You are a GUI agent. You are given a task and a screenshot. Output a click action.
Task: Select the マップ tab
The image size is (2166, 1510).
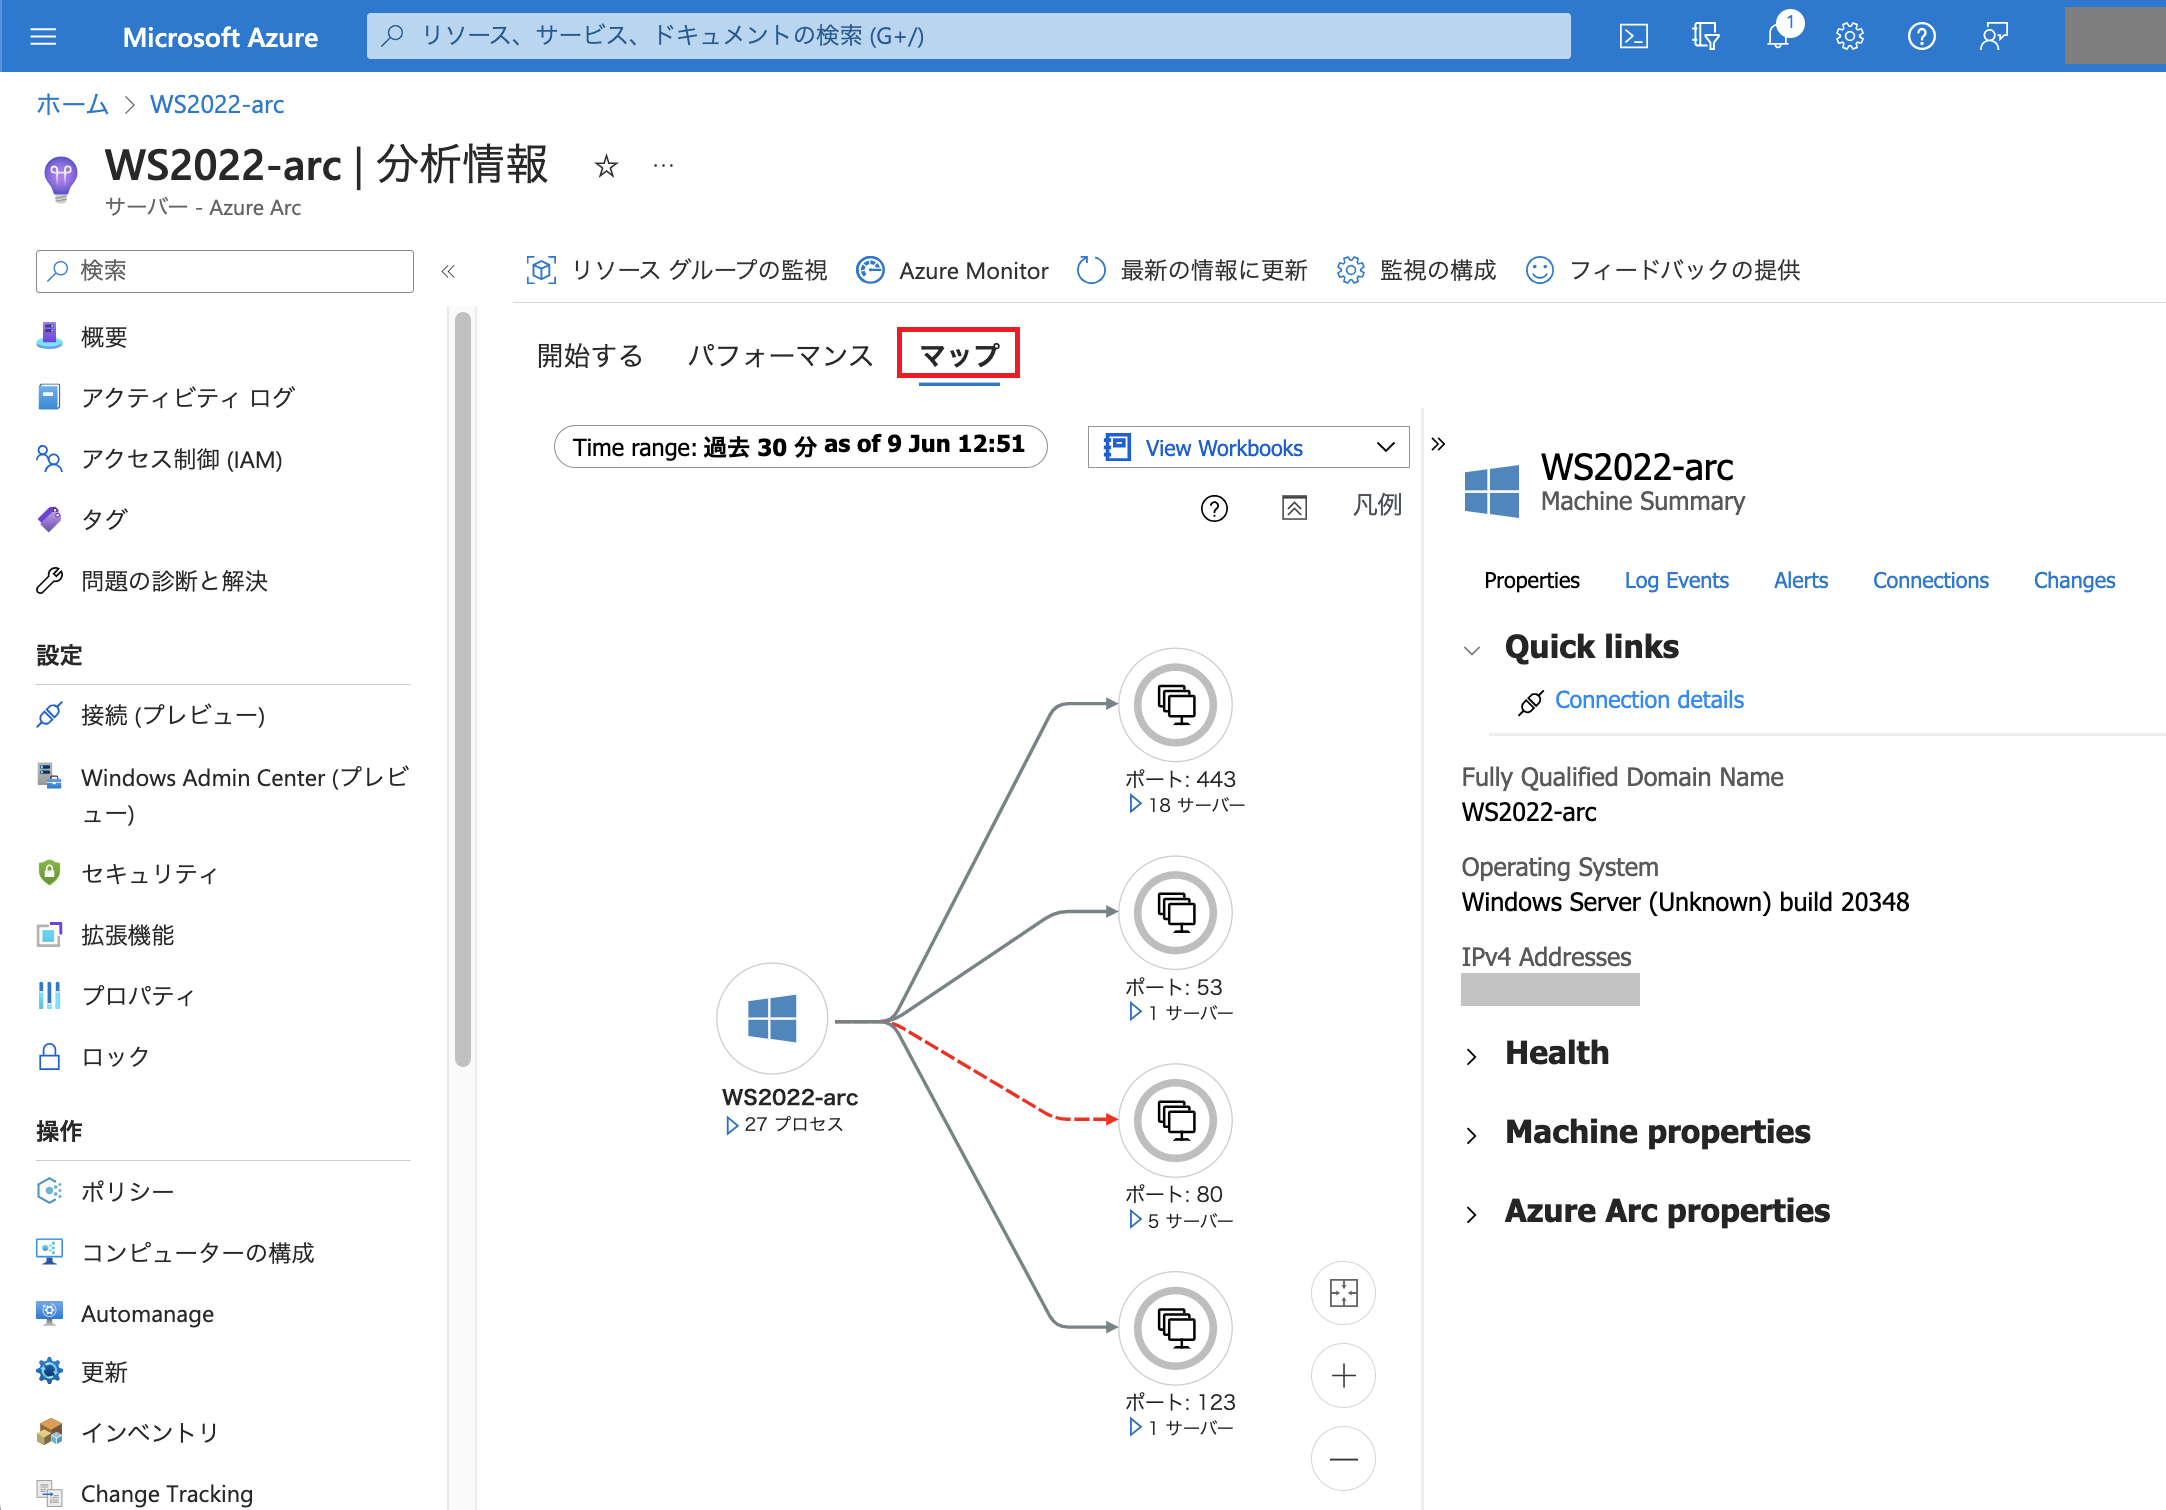click(x=959, y=355)
